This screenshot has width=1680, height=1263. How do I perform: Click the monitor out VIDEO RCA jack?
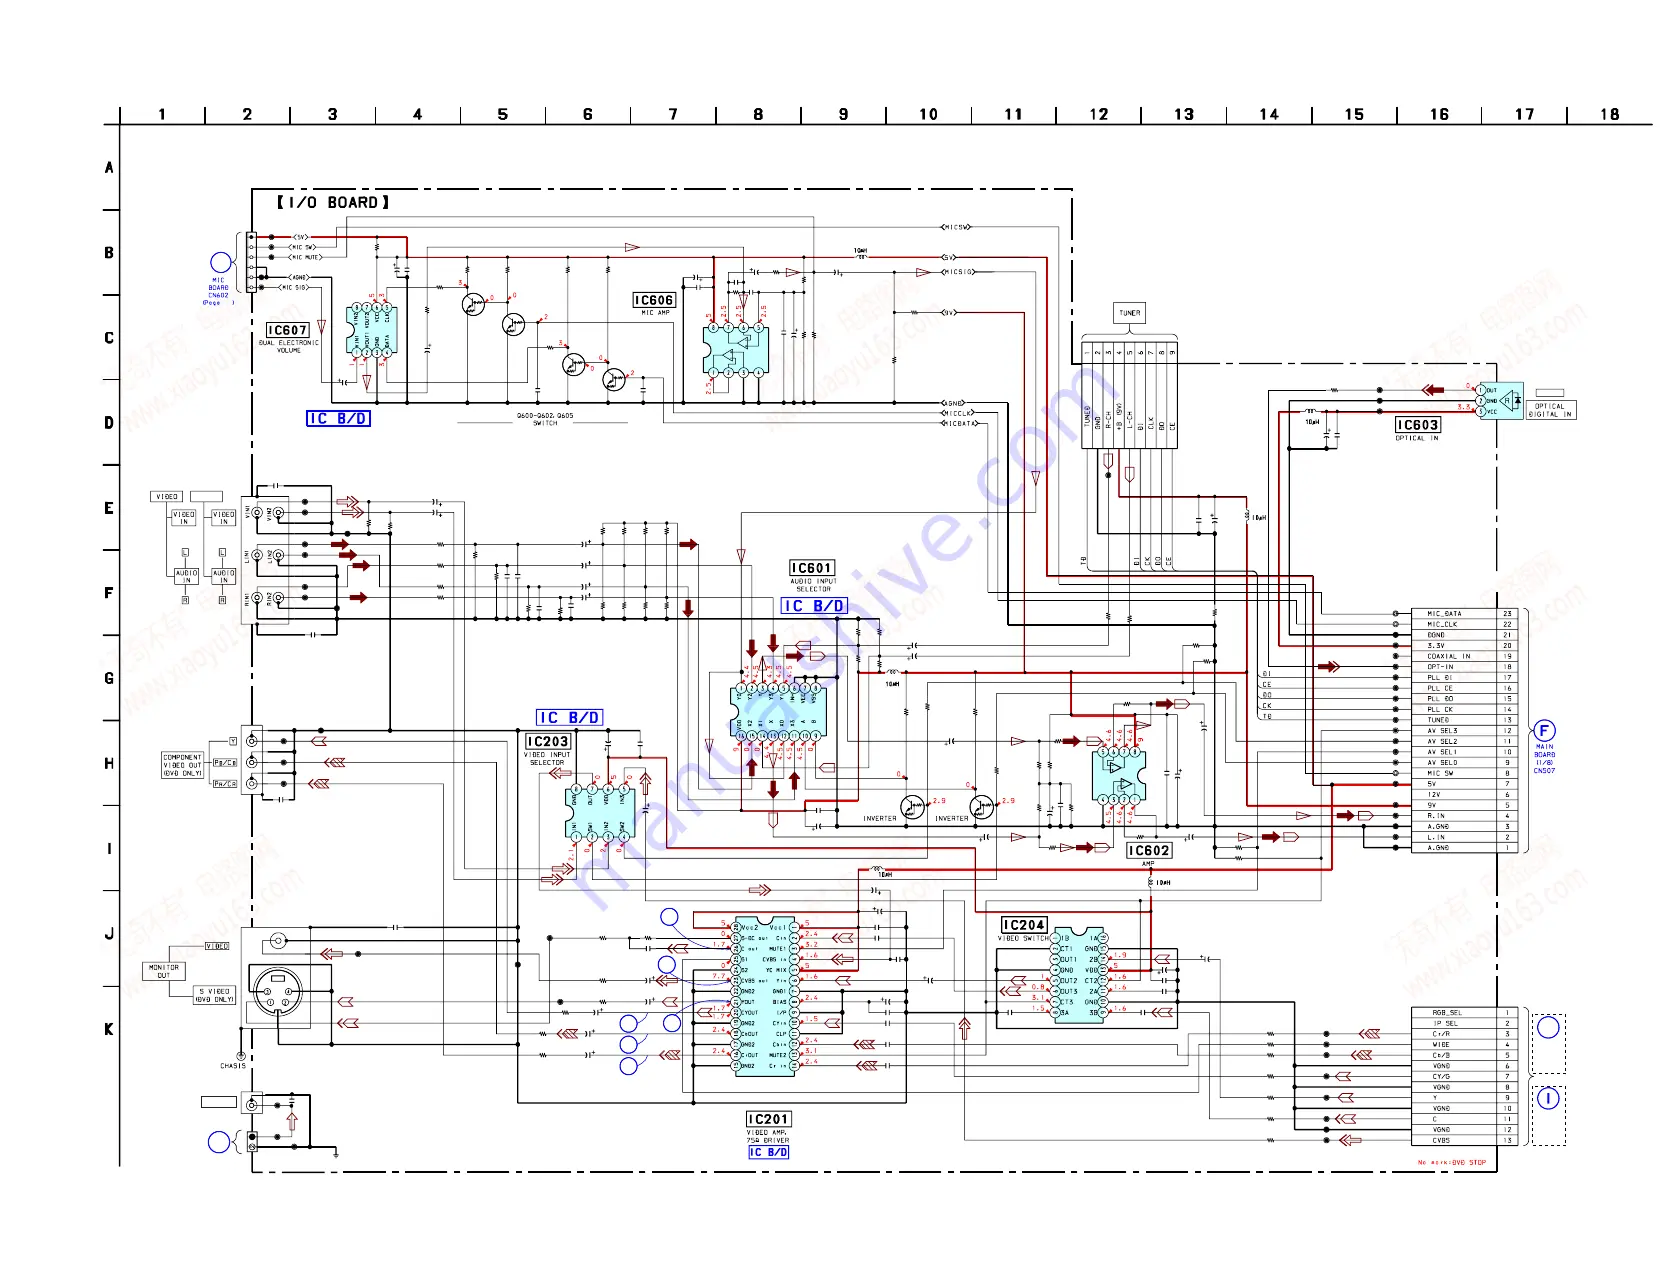point(278,941)
